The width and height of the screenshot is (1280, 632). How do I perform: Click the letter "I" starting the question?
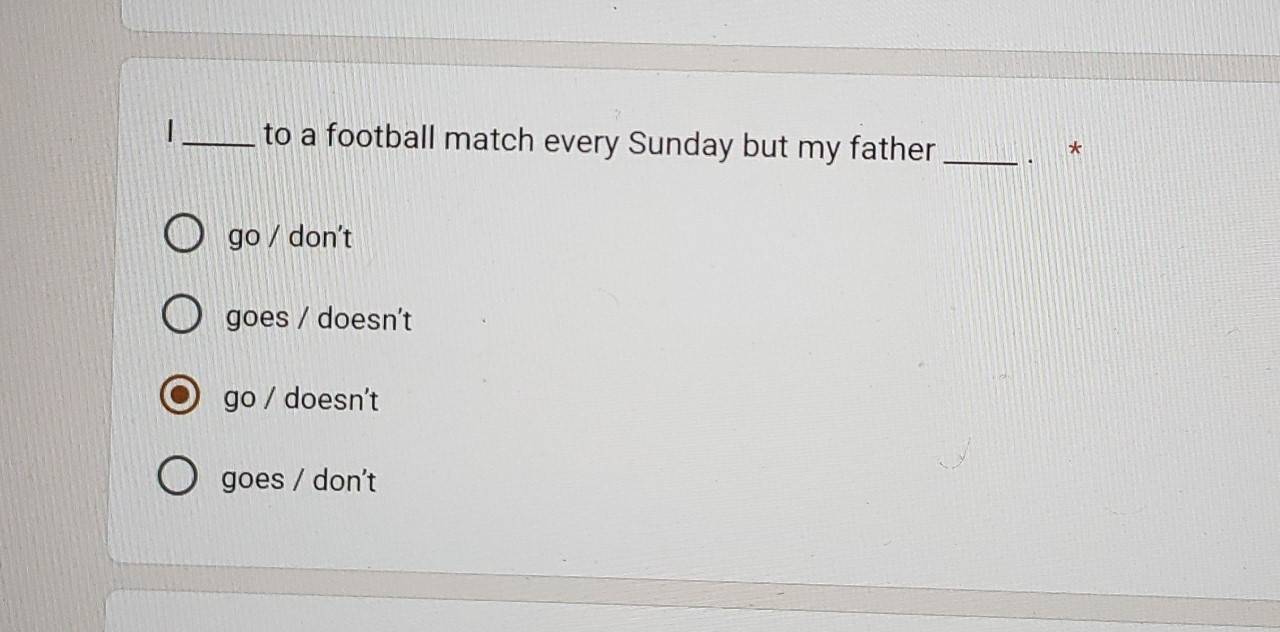click(172, 131)
